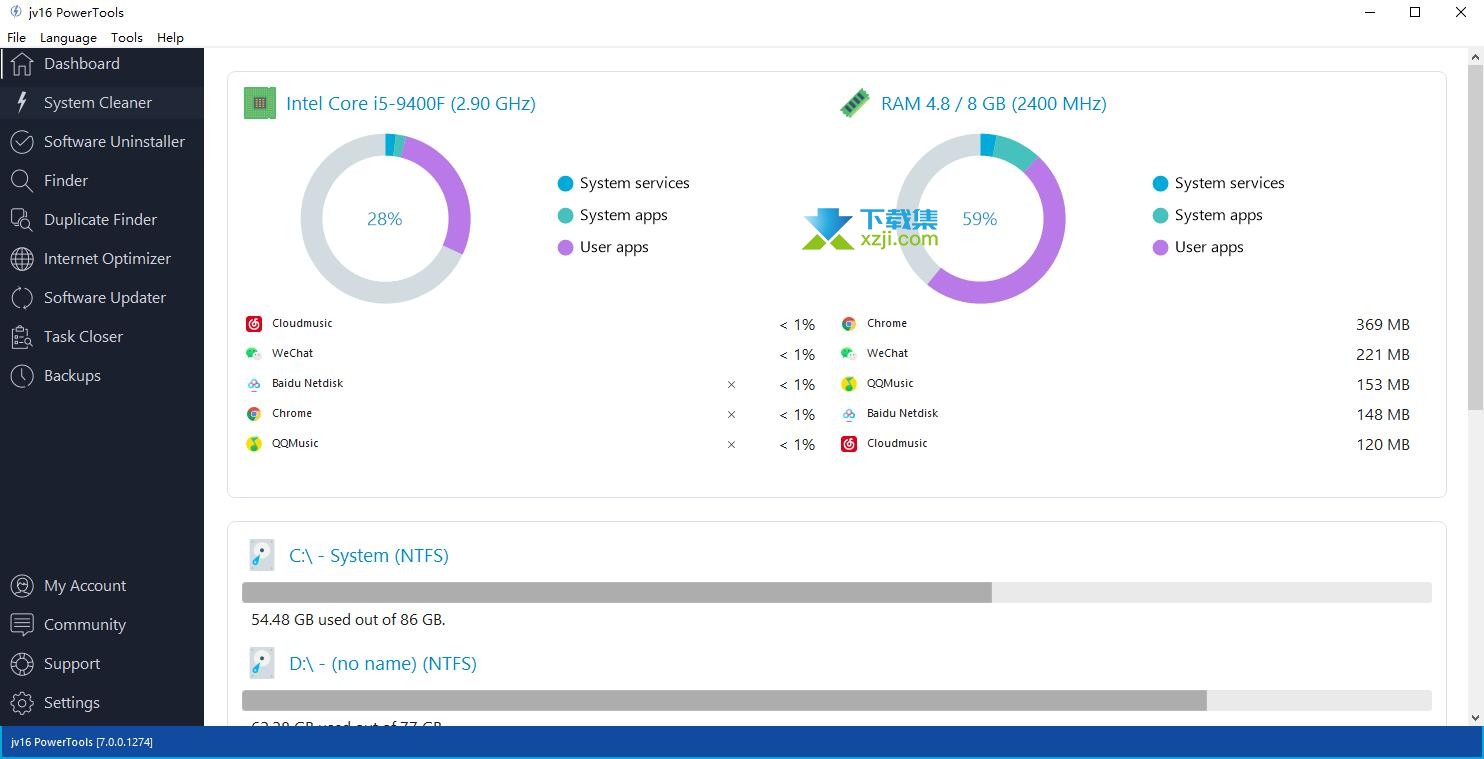This screenshot has width=1484, height=759.
Task: Click QQMusic row name in CPU list
Action: (x=295, y=443)
